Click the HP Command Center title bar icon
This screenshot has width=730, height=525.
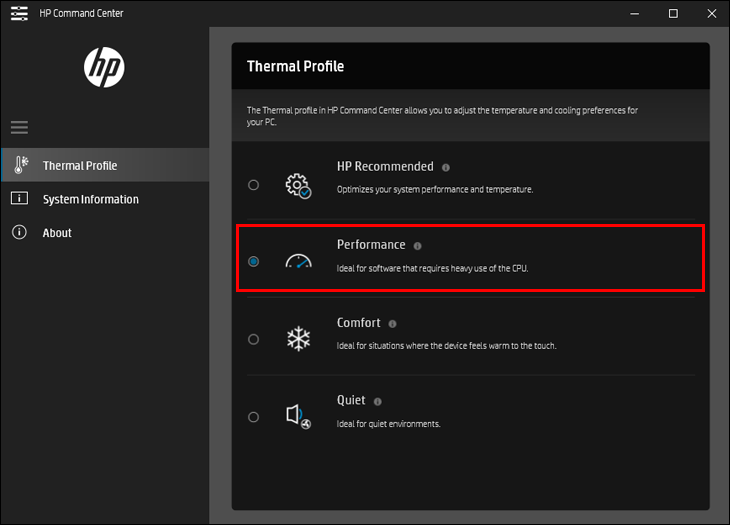[19, 13]
